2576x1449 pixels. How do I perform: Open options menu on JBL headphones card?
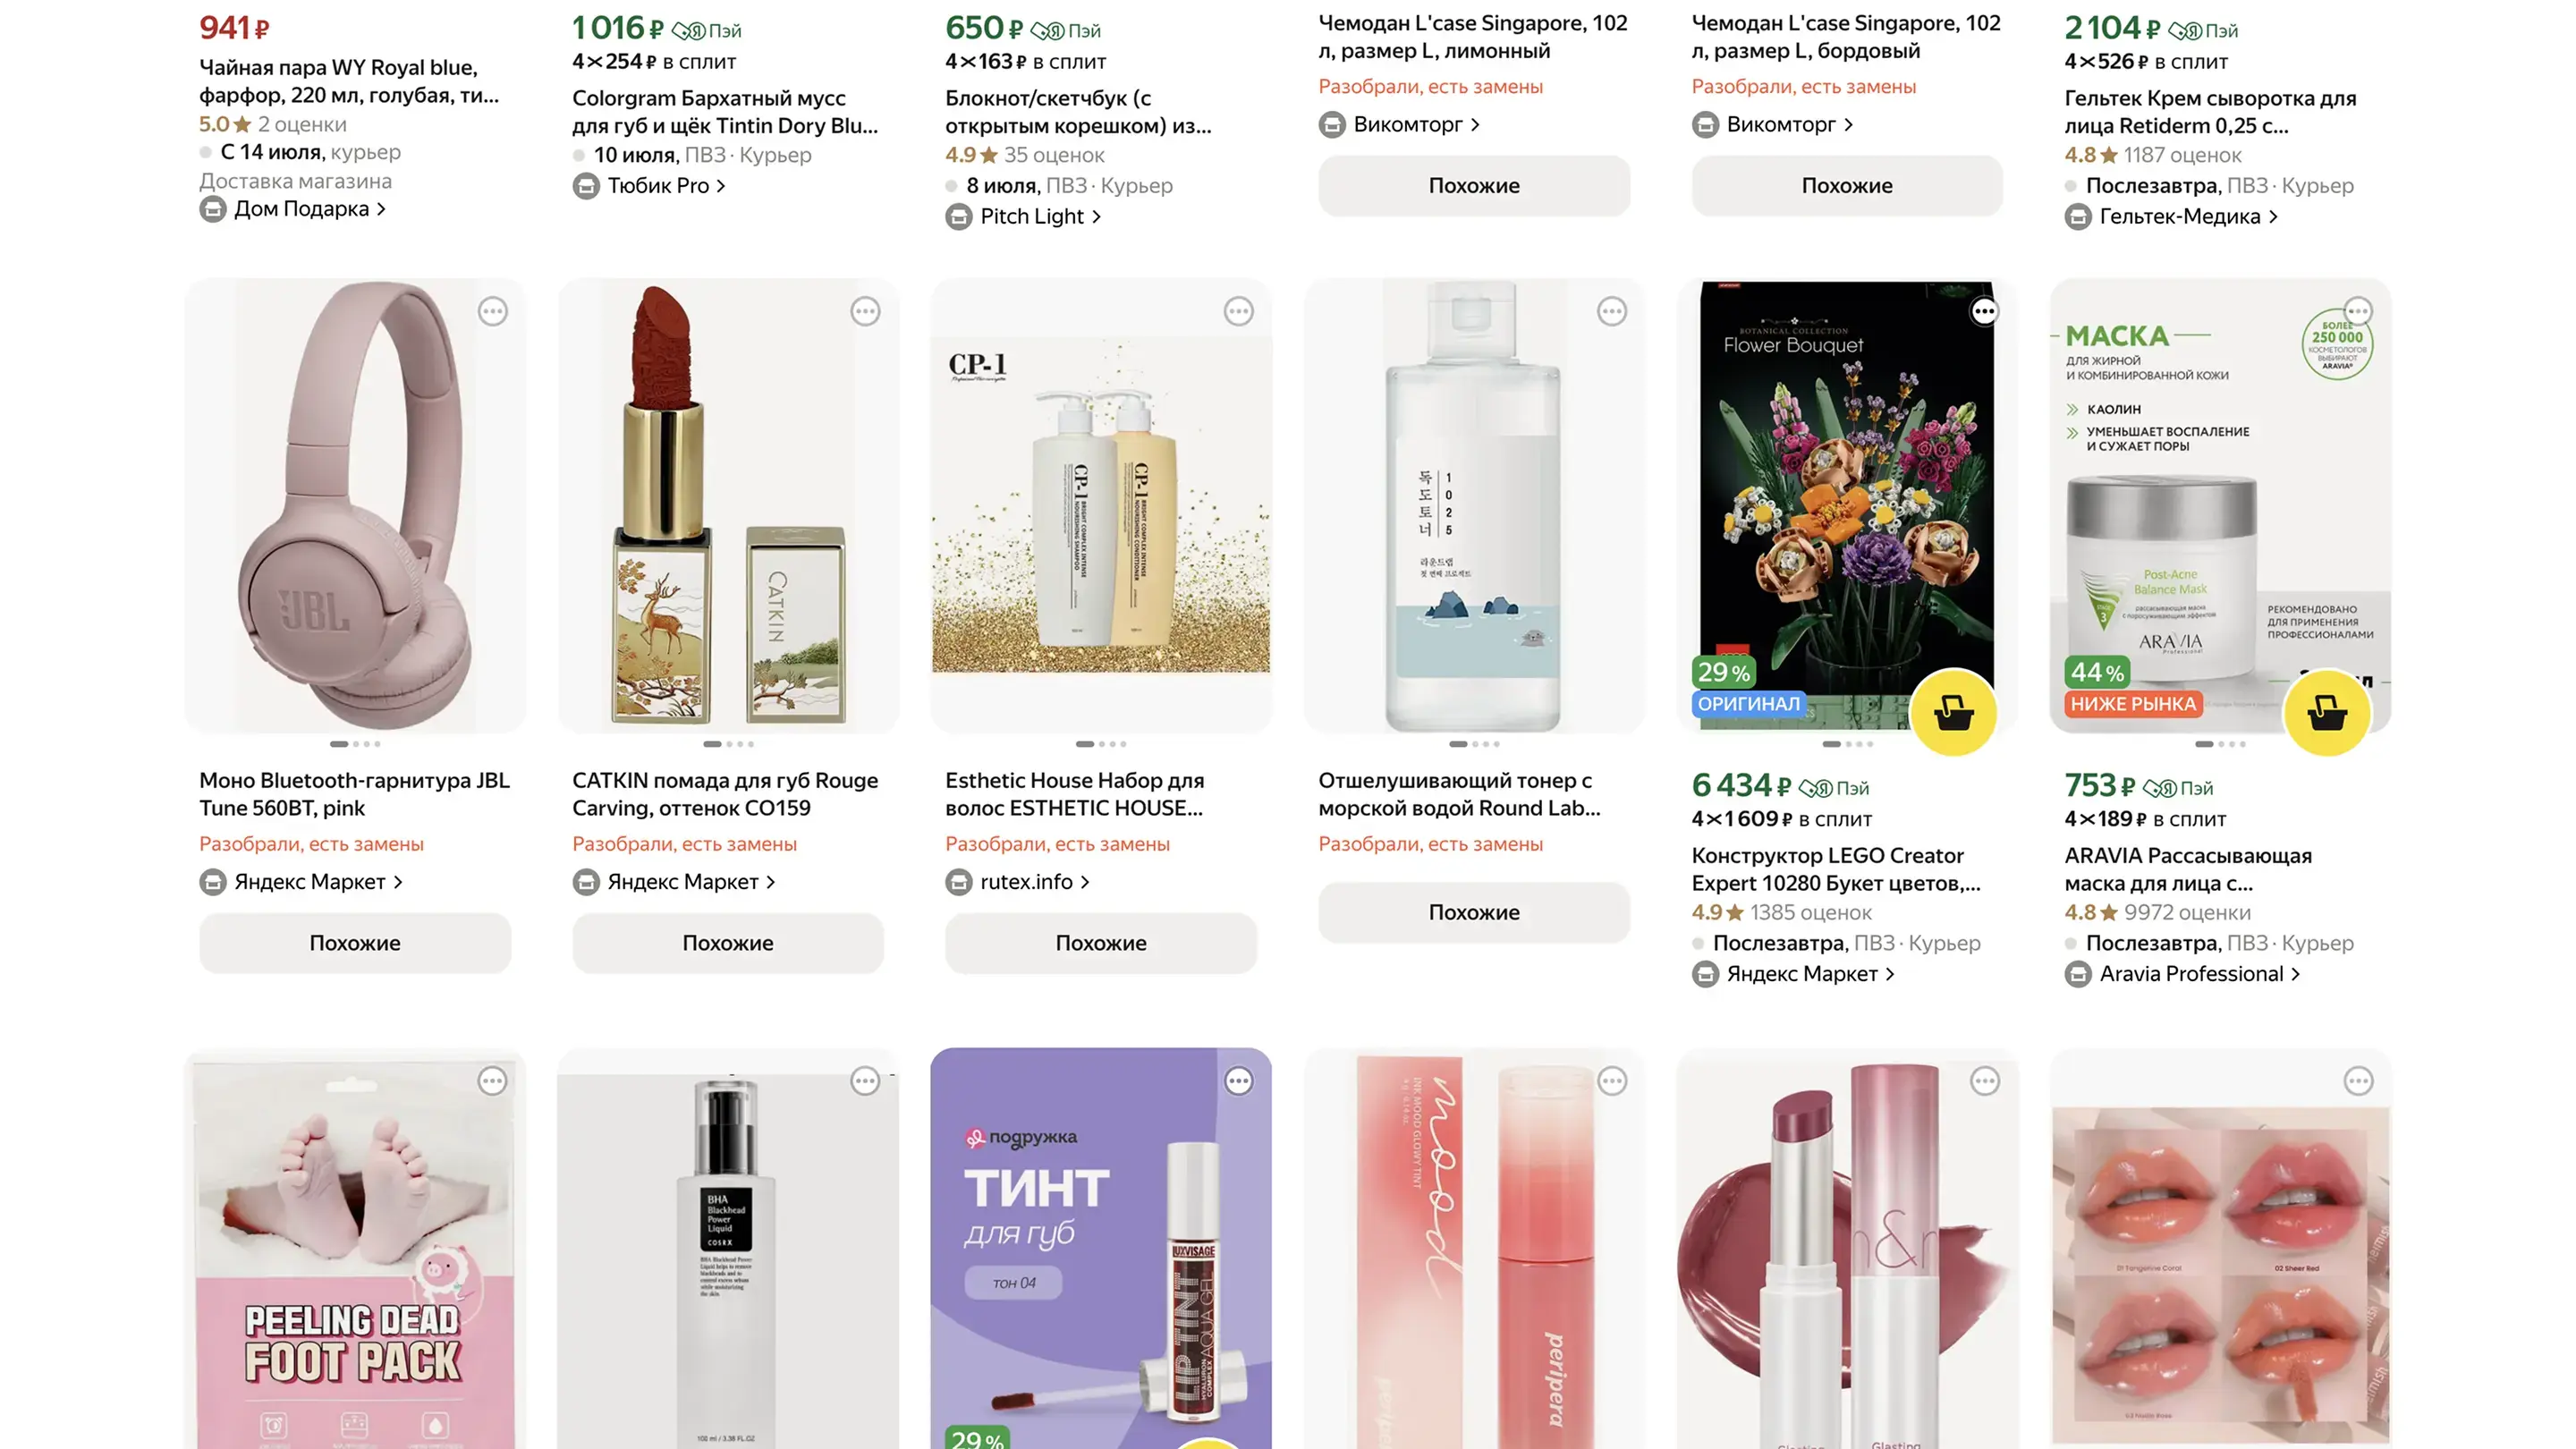pos(492,311)
